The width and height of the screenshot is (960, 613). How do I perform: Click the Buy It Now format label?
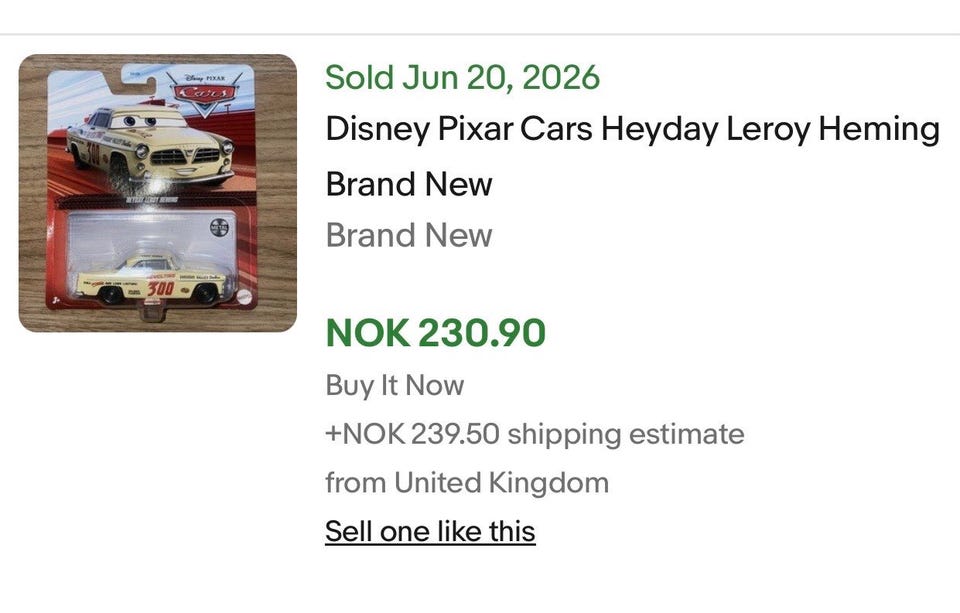pos(395,385)
